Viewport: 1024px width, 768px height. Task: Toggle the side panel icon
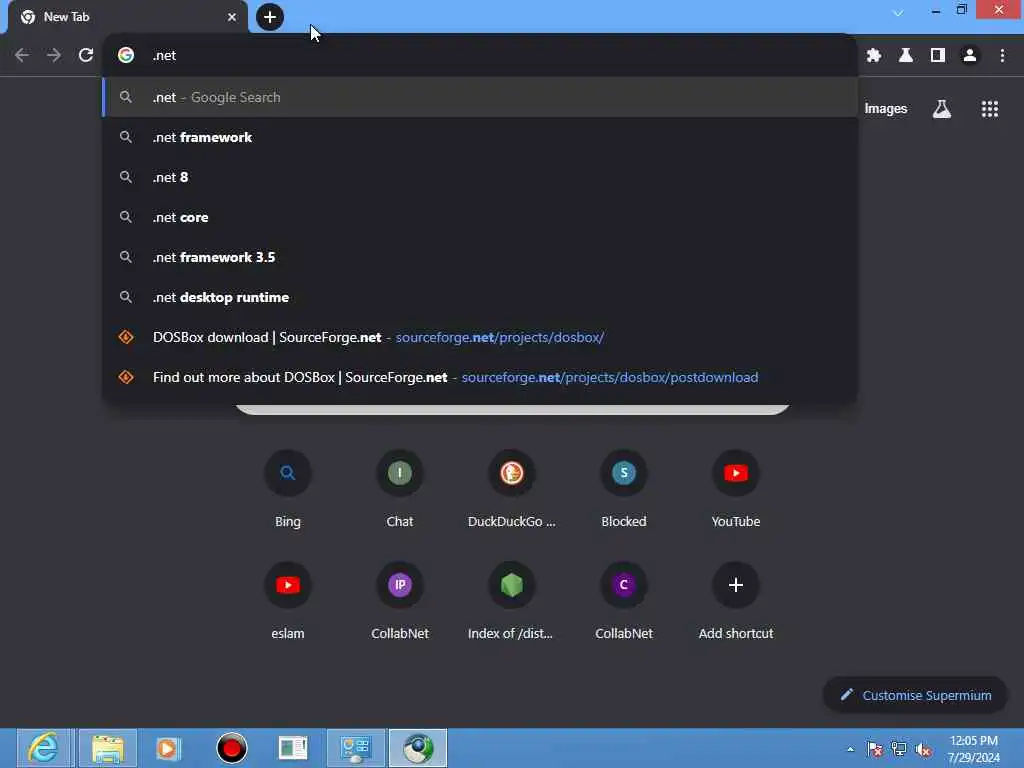pos(938,56)
